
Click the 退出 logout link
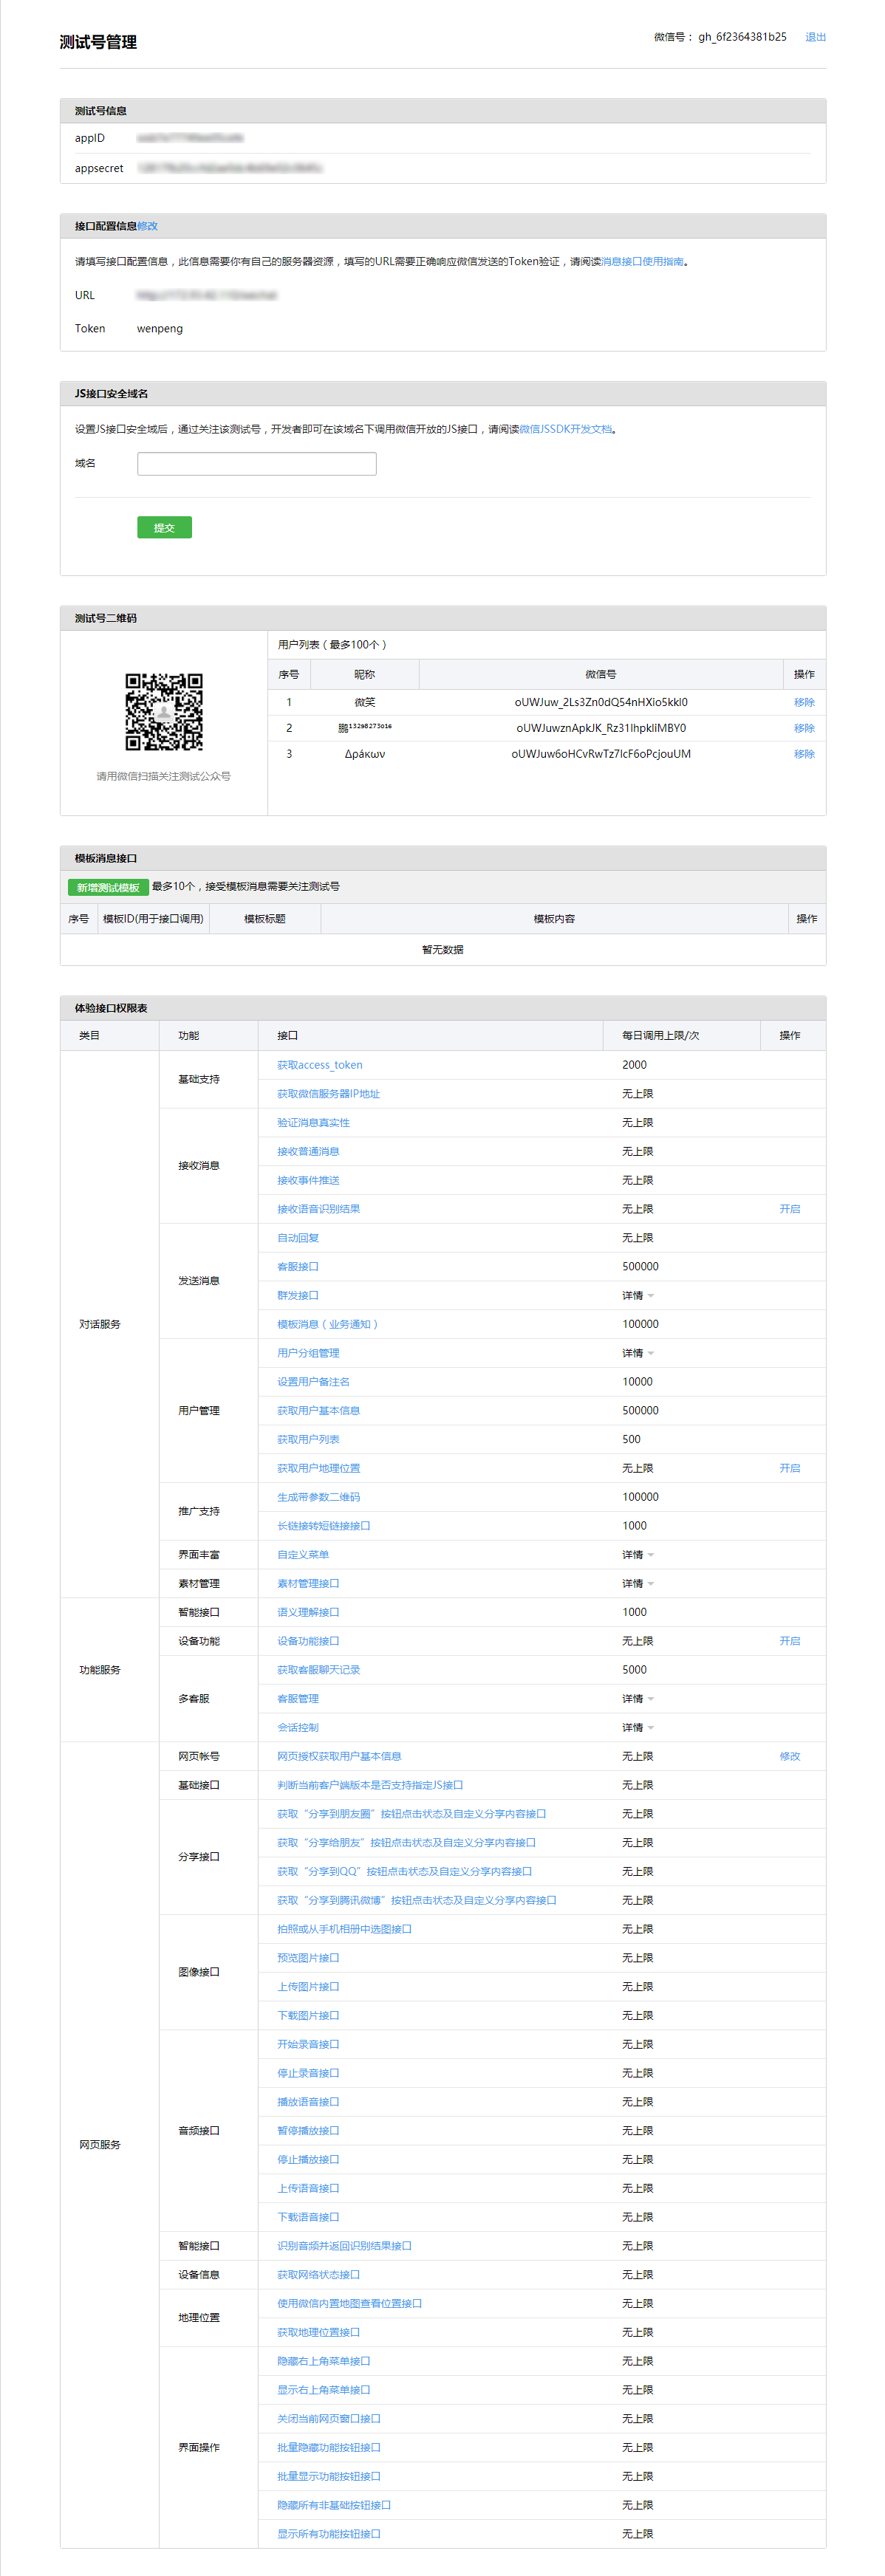[x=815, y=37]
